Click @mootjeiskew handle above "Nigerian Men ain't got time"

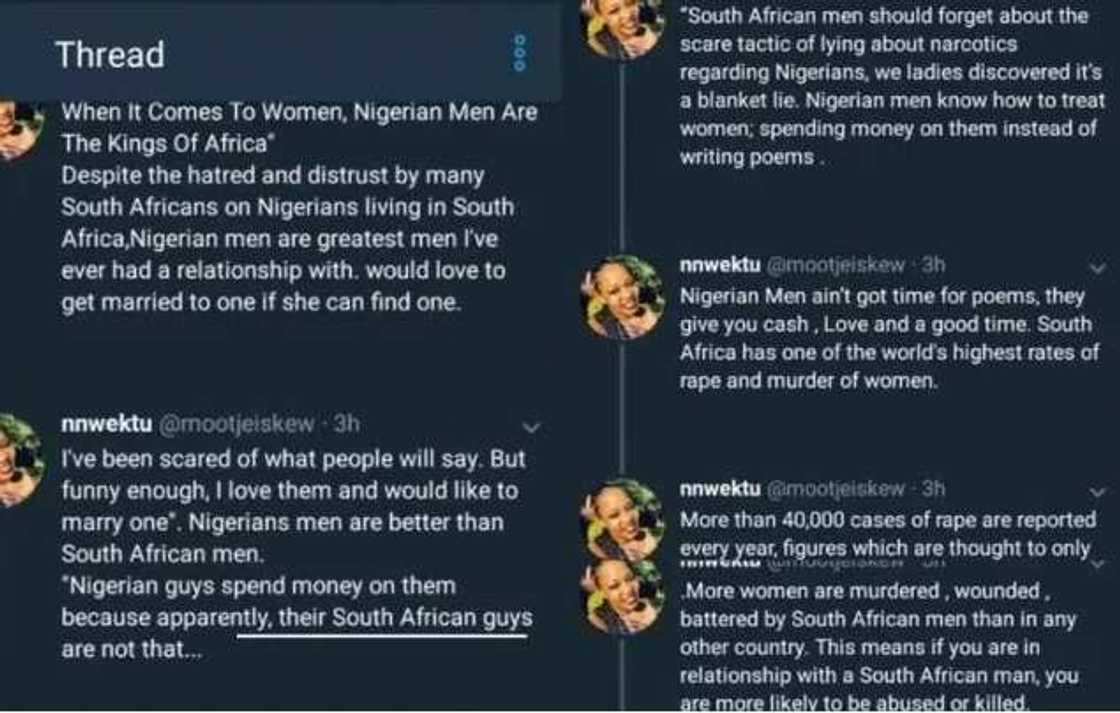click(835, 266)
